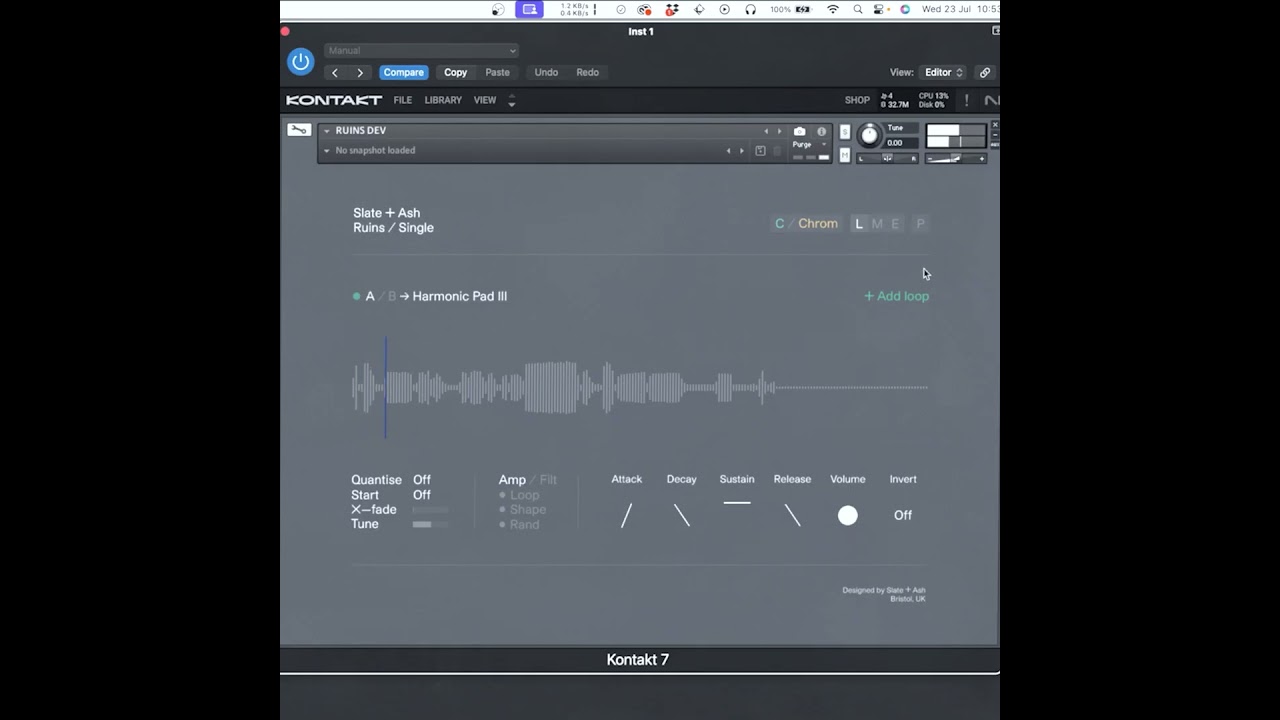Open the Manual preset dropdown
This screenshot has width=1280, height=720.
click(421, 51)
